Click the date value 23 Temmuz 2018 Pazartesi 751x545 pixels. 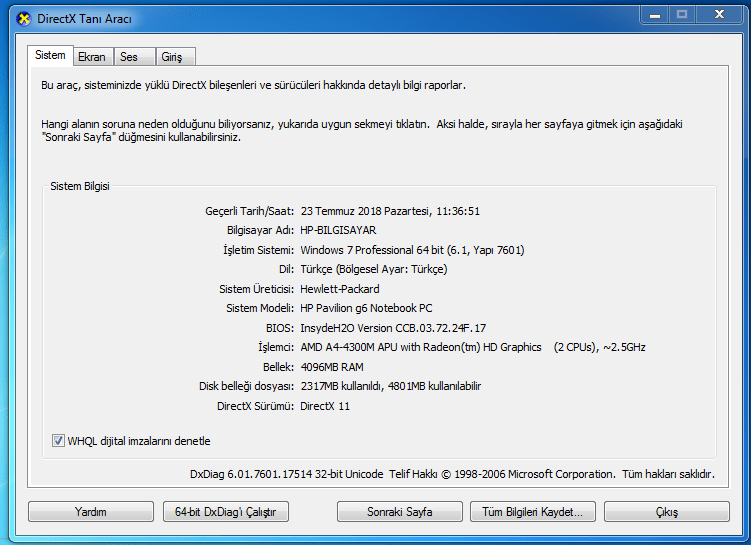click(366, 211)
